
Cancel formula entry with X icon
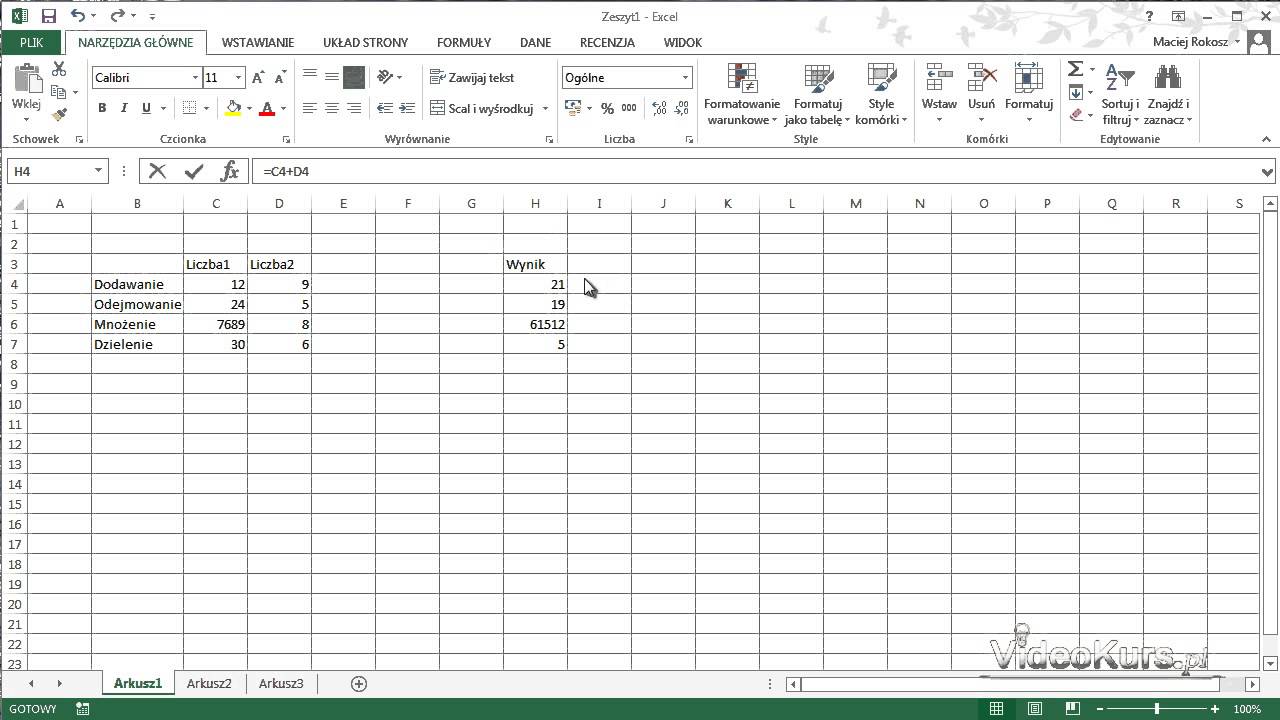[x=157, y=171]
